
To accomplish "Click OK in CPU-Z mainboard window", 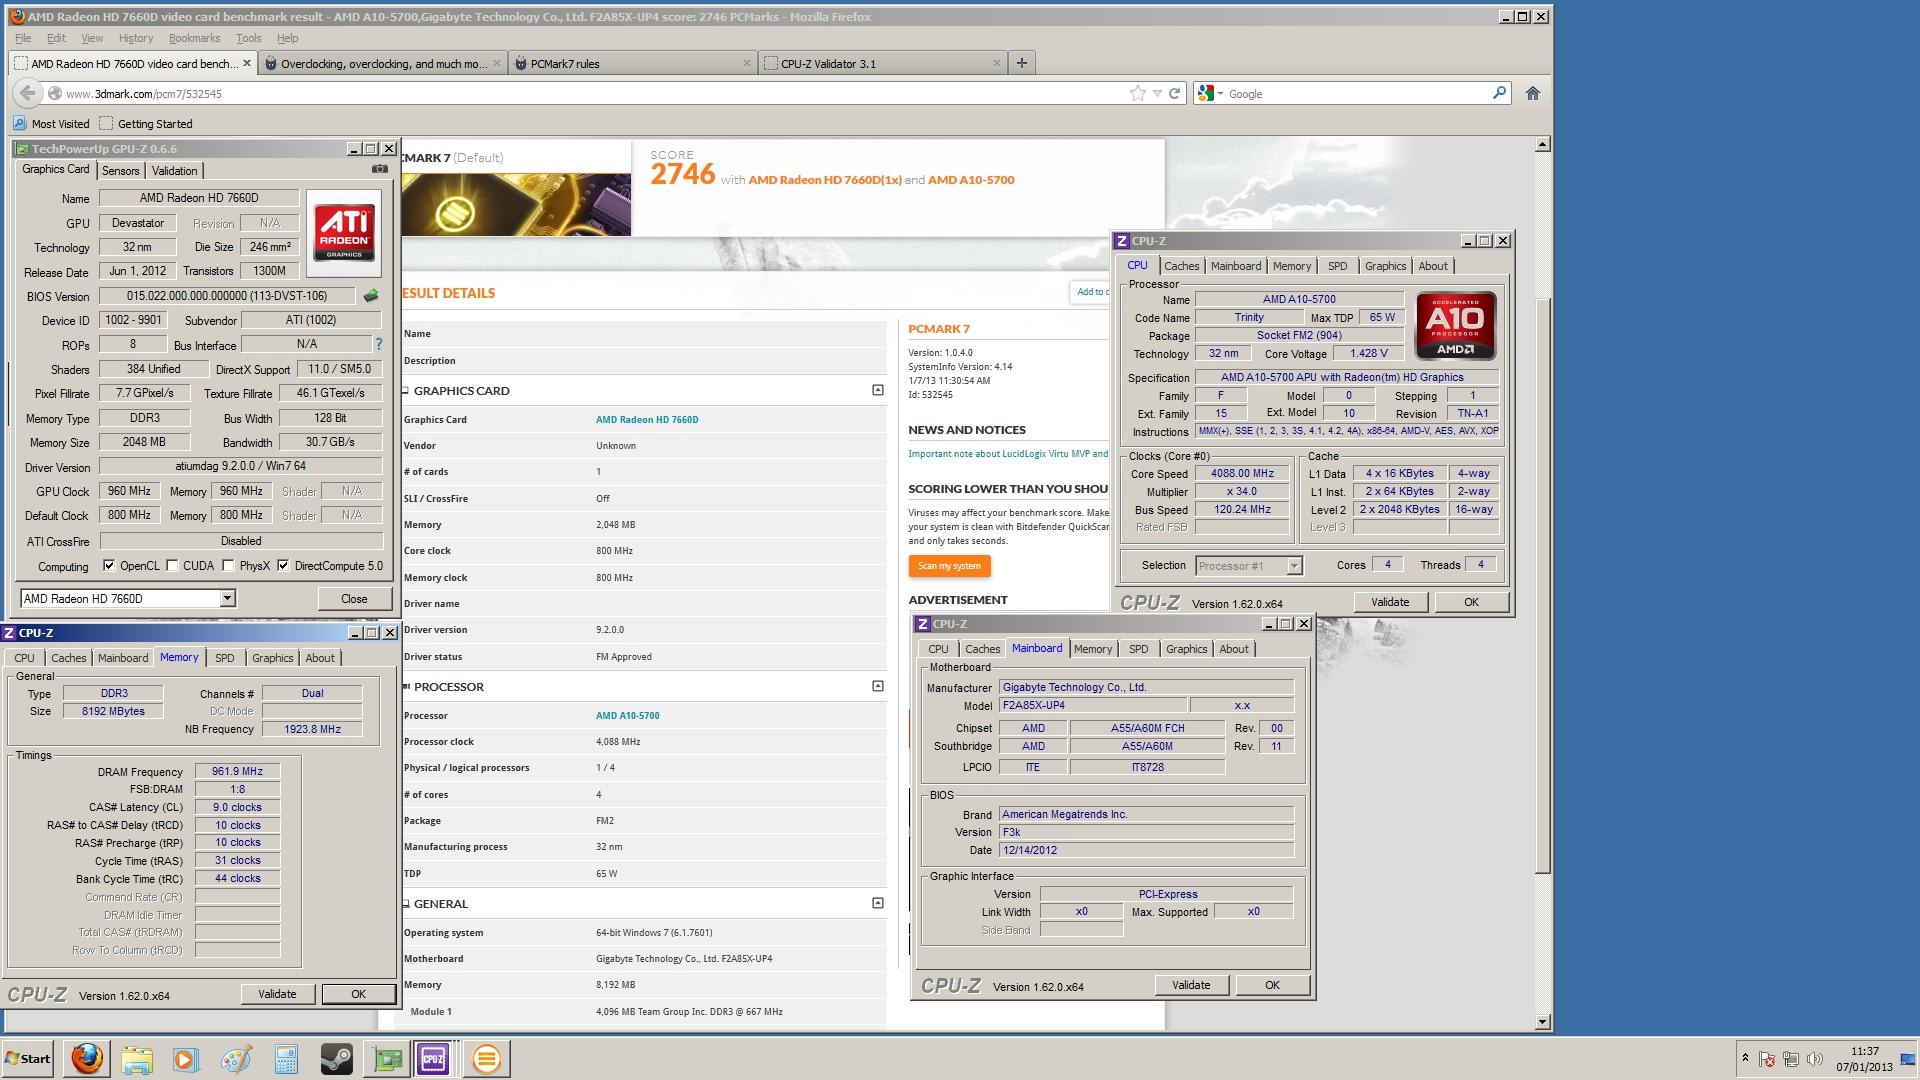I will tap(1272, 985).
